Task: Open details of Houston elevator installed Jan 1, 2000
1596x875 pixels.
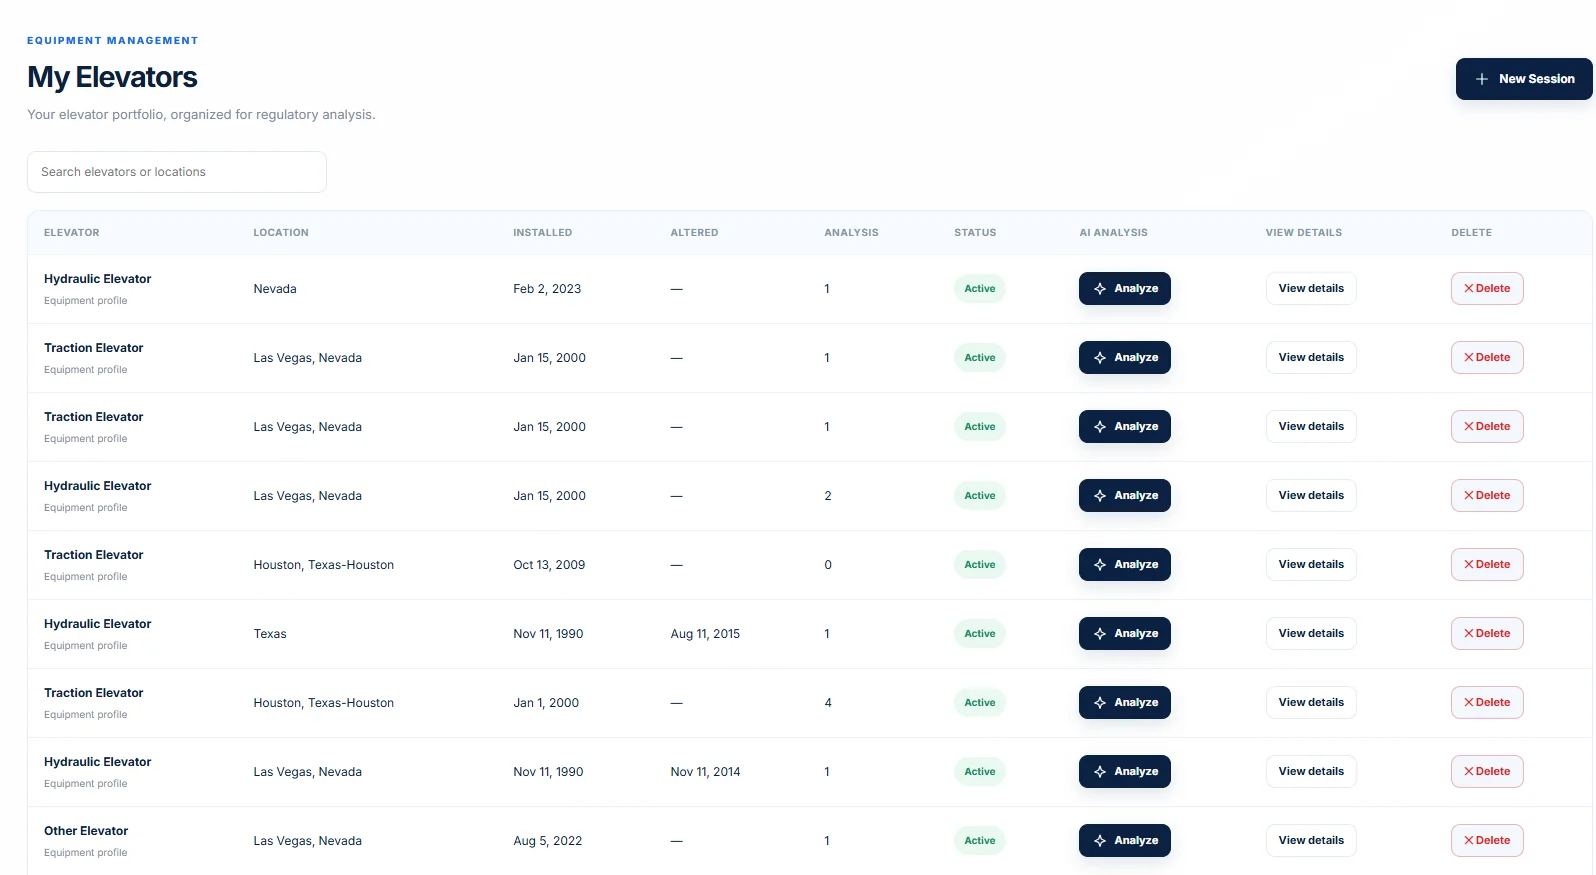Action: pos(1311,703)
